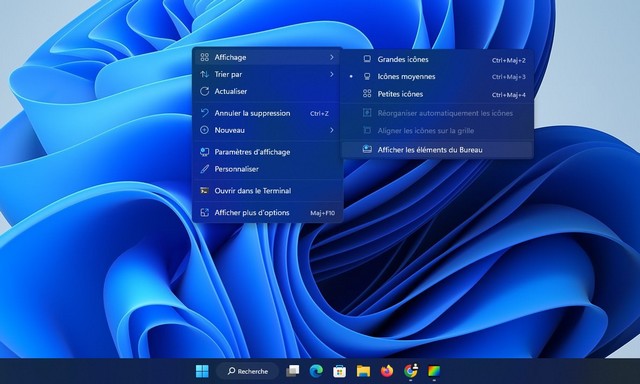Click the expand icon for Afficher plus d'options
Viewport: 640px width, 384px height.
[204, 213]
